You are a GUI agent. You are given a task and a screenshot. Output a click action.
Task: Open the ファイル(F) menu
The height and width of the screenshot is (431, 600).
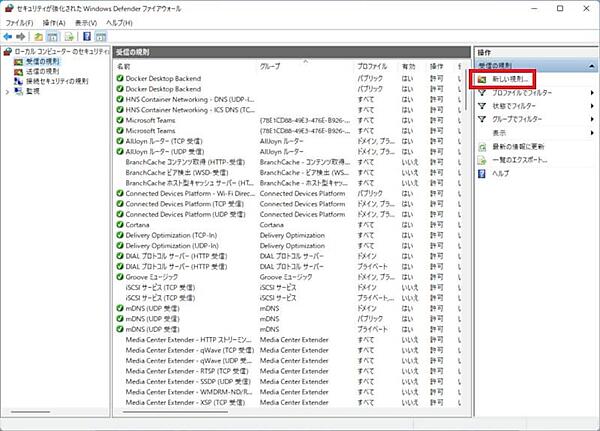click(x=20, y=23)
